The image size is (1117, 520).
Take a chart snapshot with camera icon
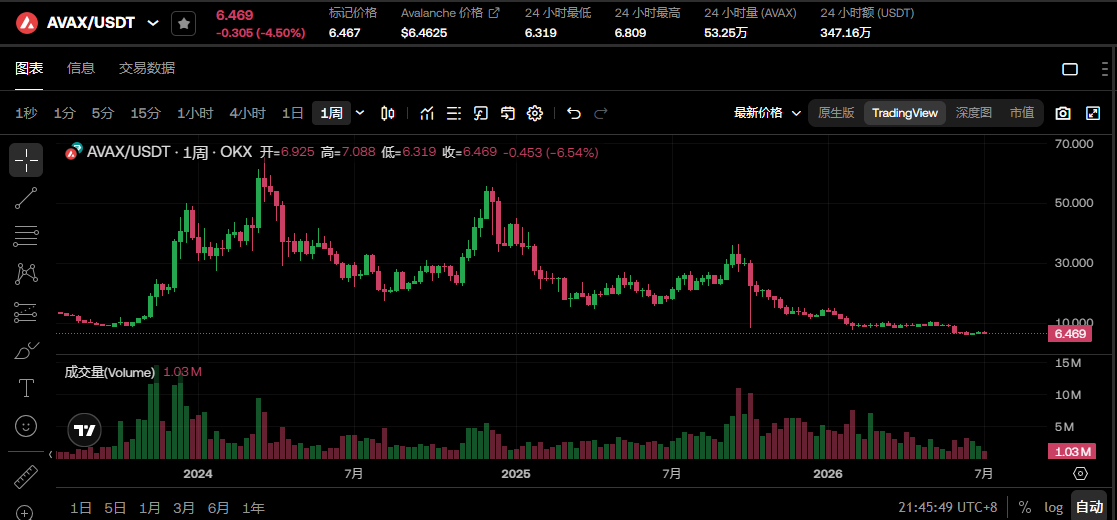click(1063, 113)
